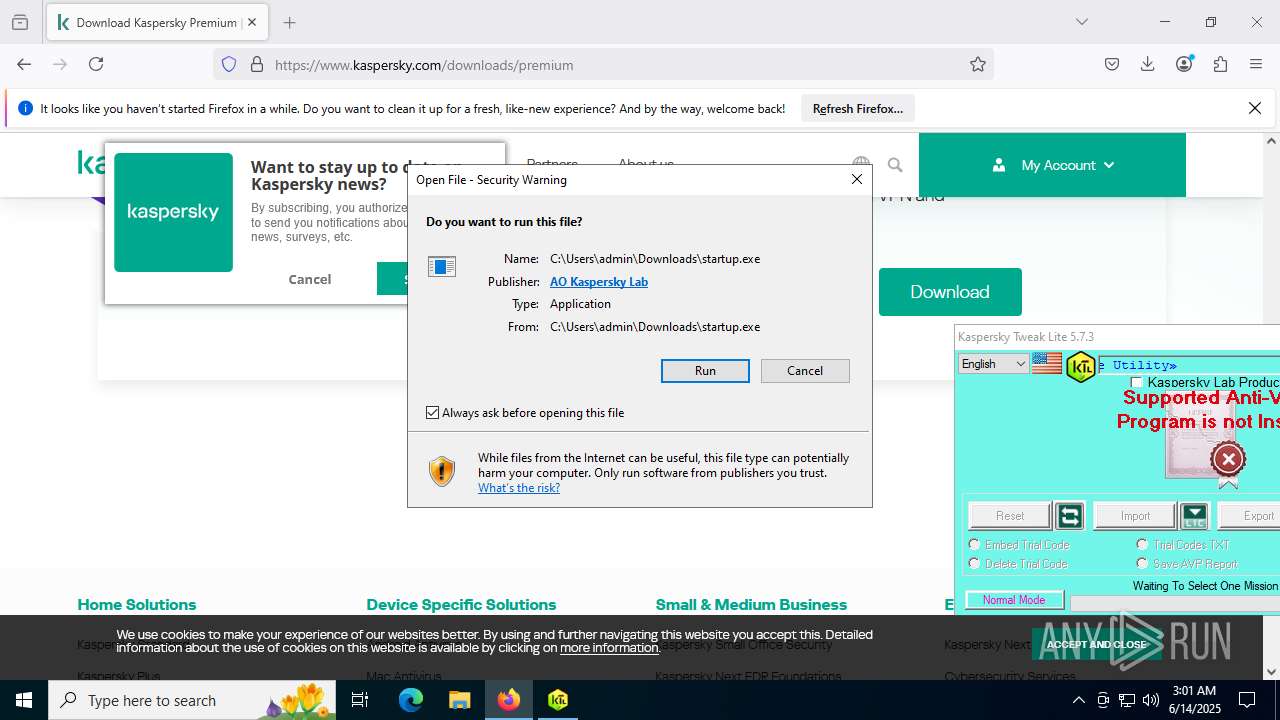Open Small & Medium Business footer heading
1280x720 pixels.
751,604
